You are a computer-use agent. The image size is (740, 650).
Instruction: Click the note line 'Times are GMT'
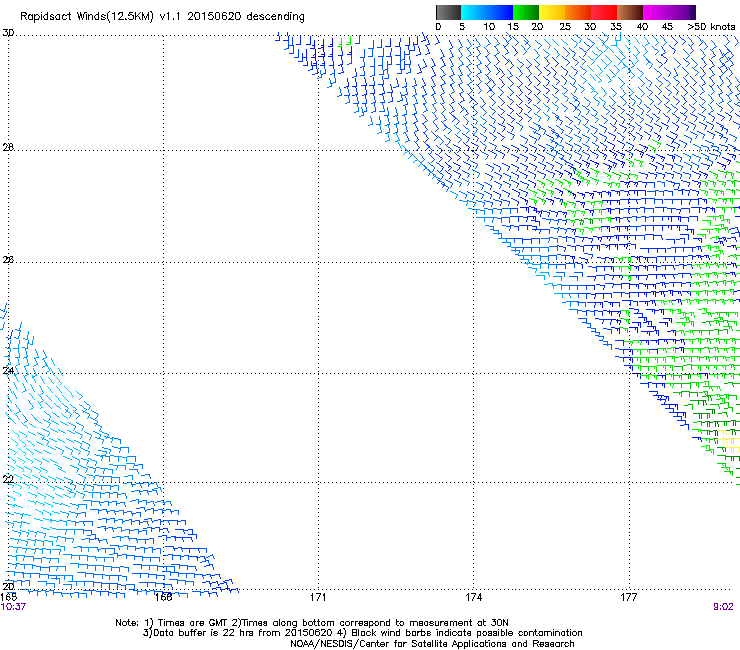[193, 623]
